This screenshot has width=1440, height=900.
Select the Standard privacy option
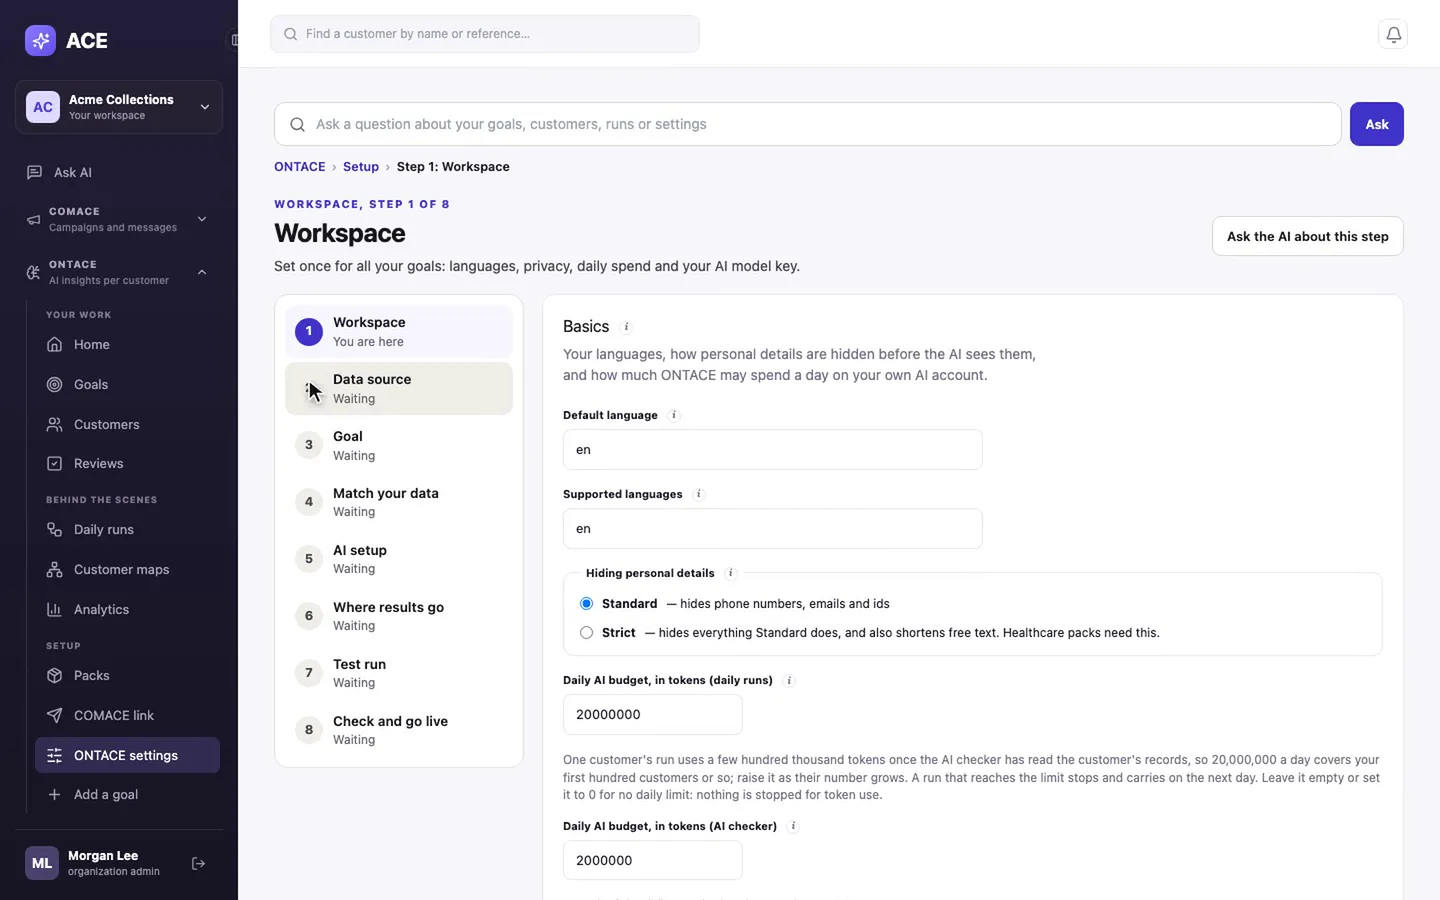587,604
